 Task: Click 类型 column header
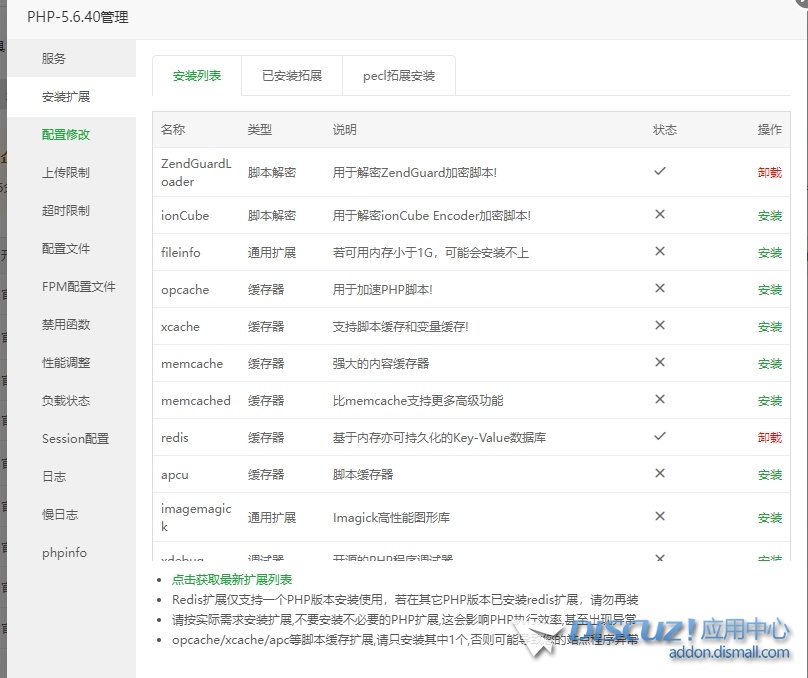pos(259,130)
